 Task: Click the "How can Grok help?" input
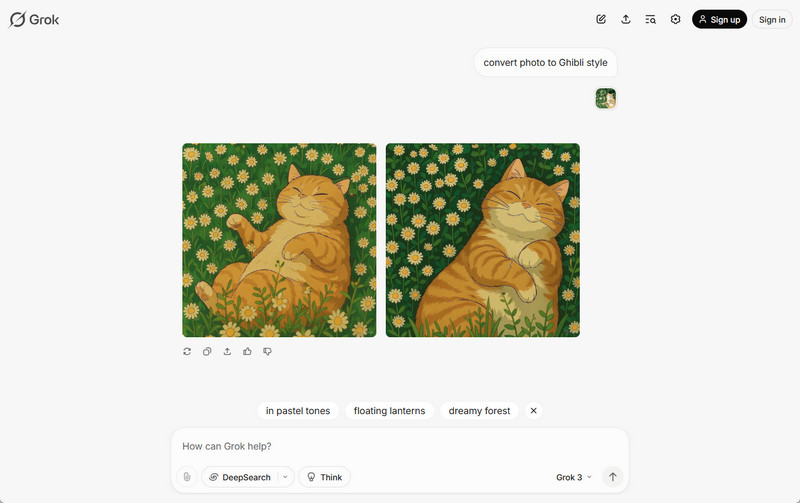coord(399,446)
